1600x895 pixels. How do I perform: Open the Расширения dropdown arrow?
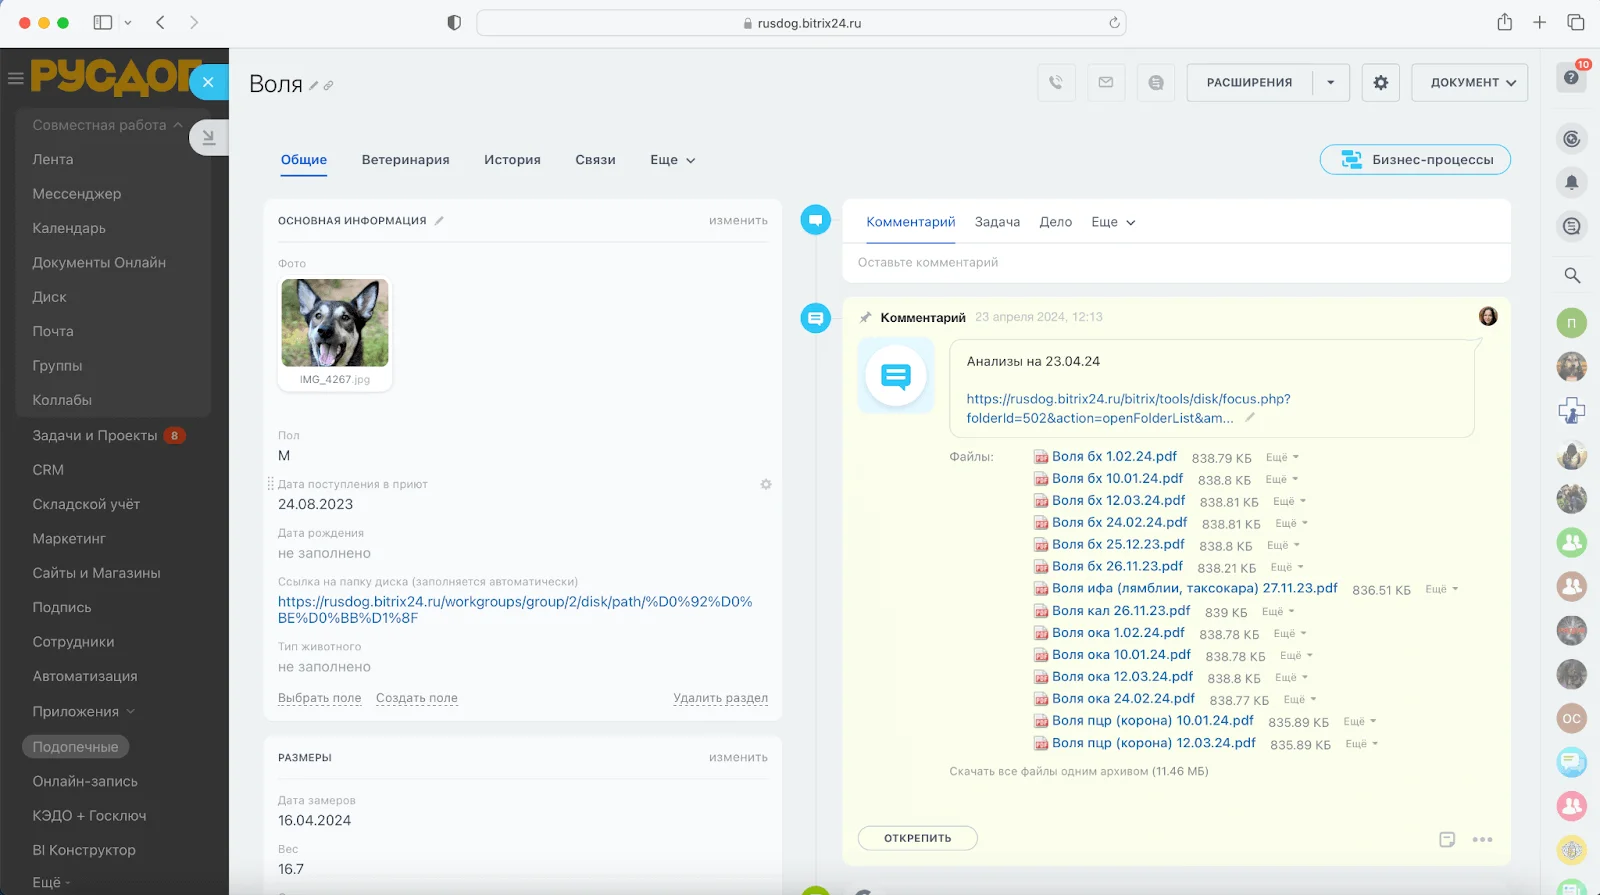(1331, 83)
